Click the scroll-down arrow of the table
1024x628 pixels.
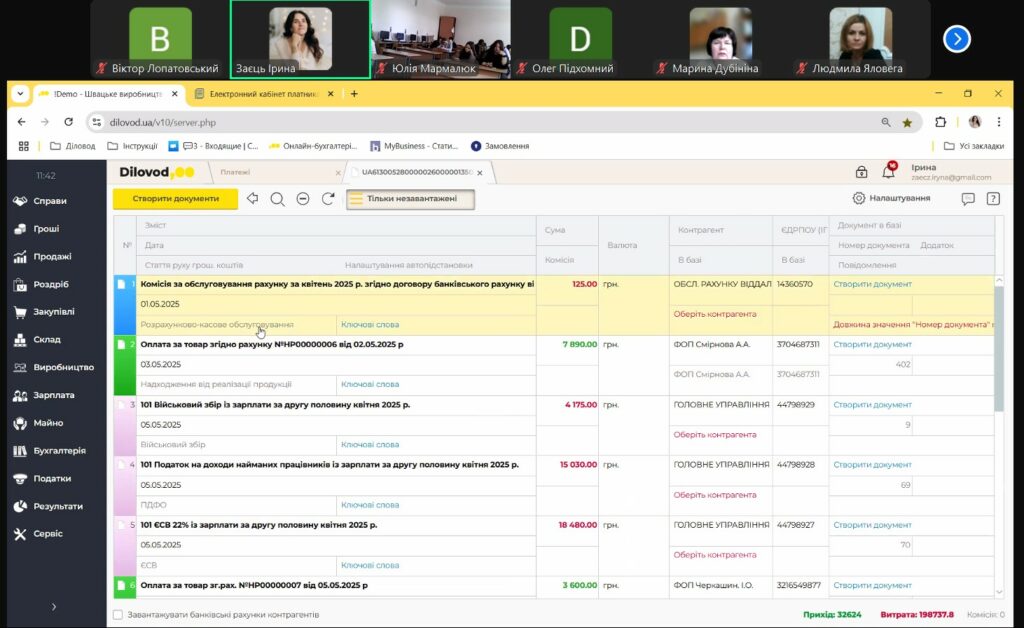tap(999, 592)
